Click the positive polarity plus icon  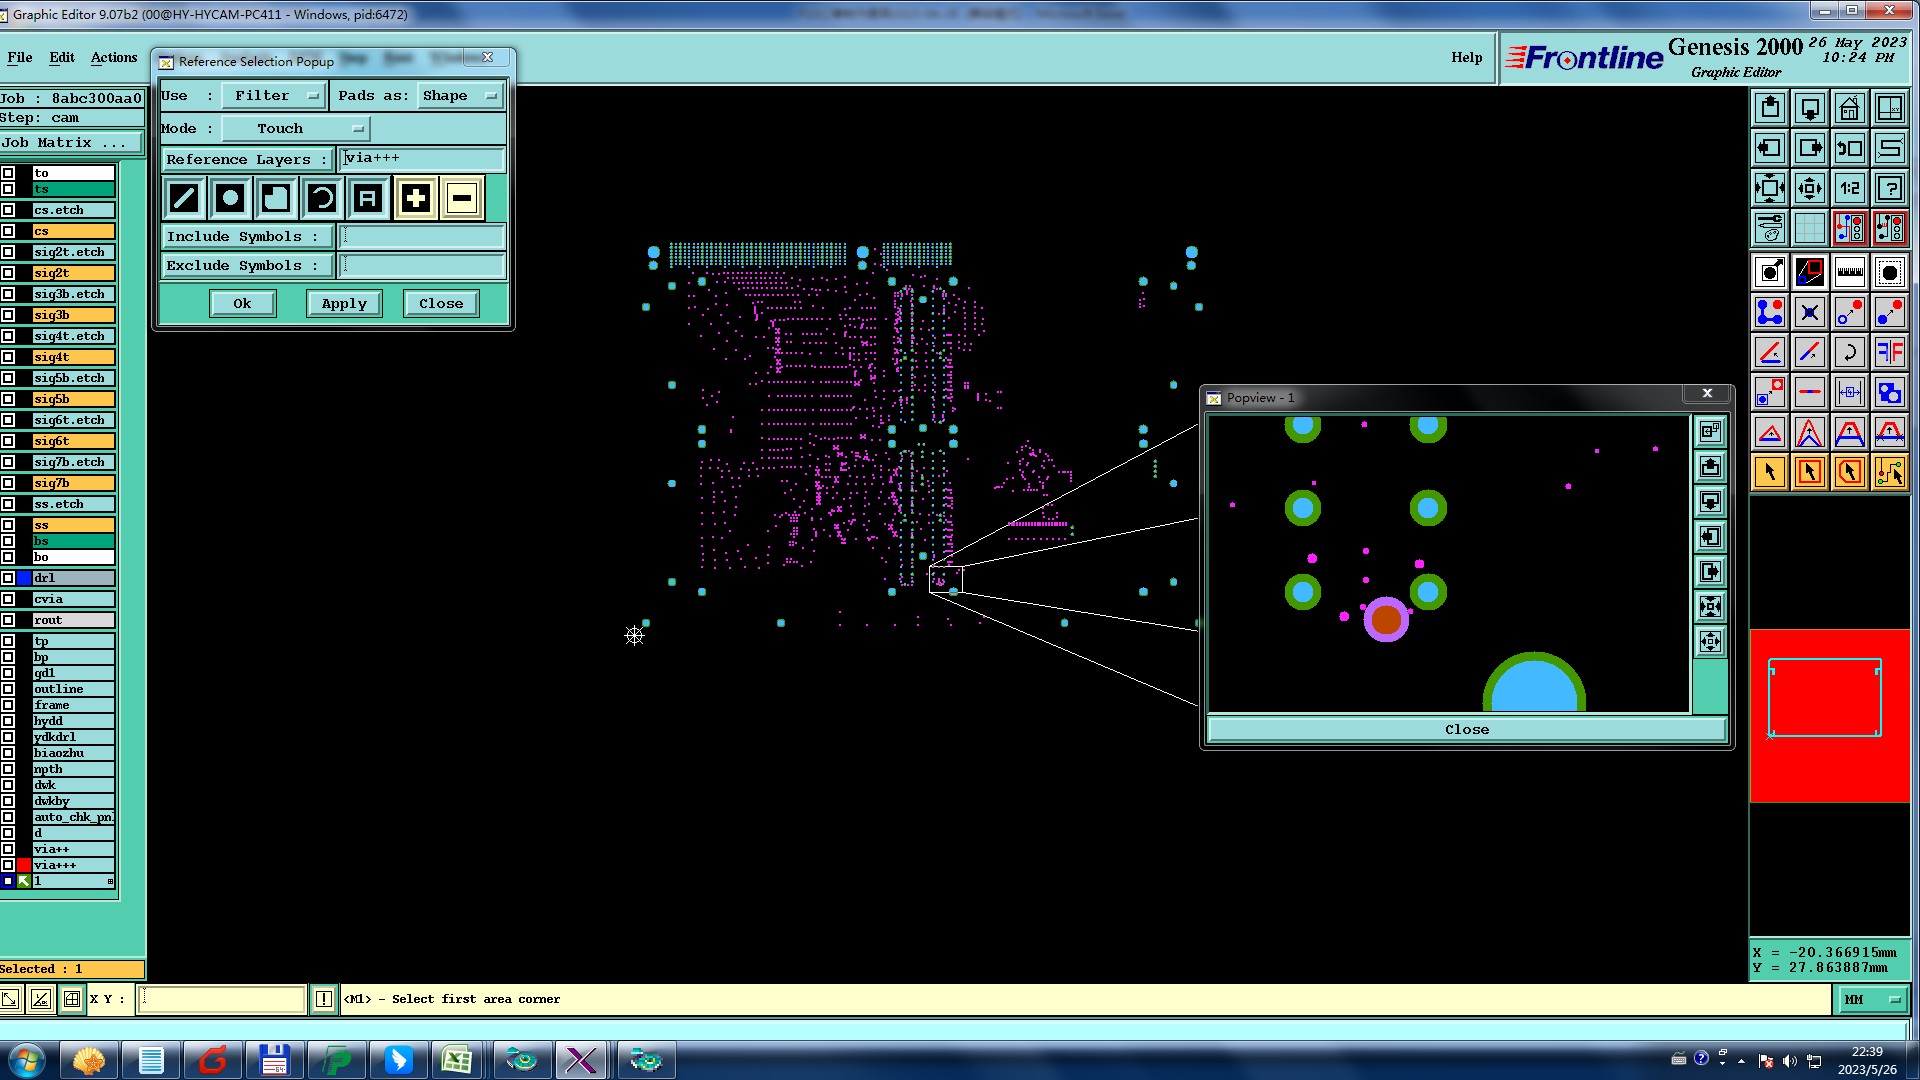[x=416, y=198]
